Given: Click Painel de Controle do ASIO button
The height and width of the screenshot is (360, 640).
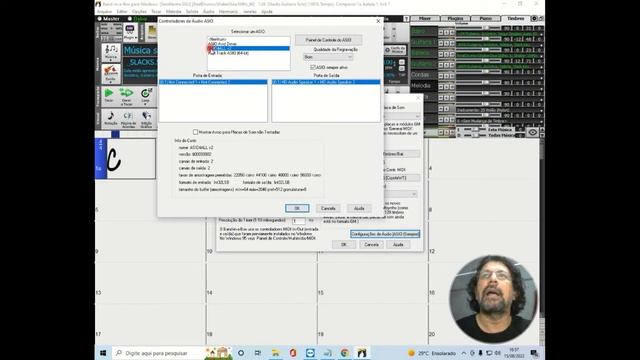Looking at the screenshot, I should click(329, 40).
